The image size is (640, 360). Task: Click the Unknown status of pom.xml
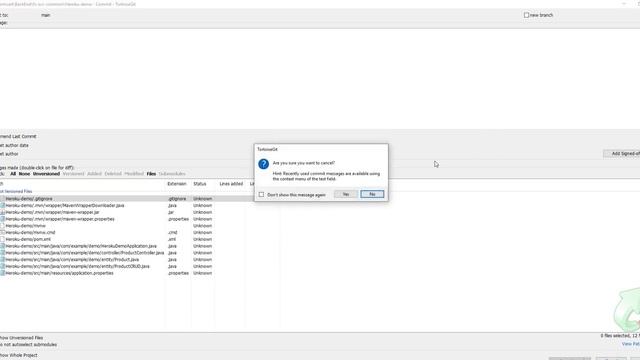pos(202,239)
